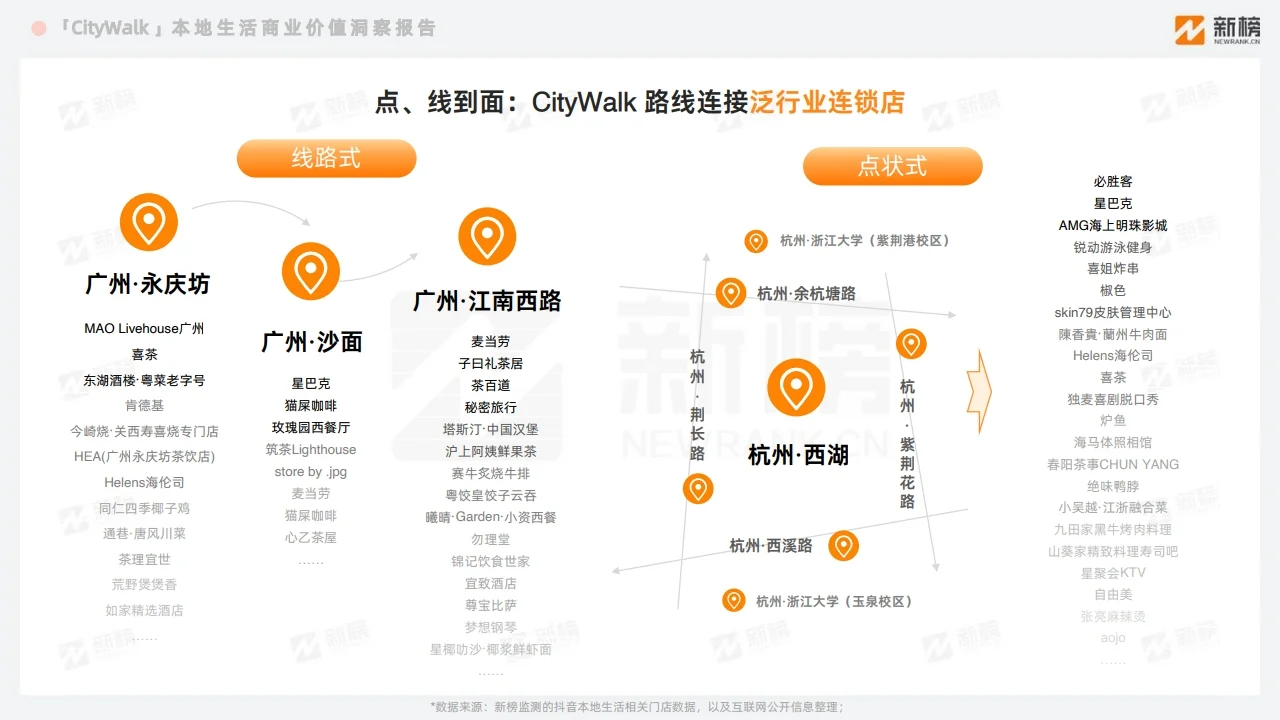Switch to the 线路式 section label
This screenshot has width=1280, height=720.
click(326, 158)
